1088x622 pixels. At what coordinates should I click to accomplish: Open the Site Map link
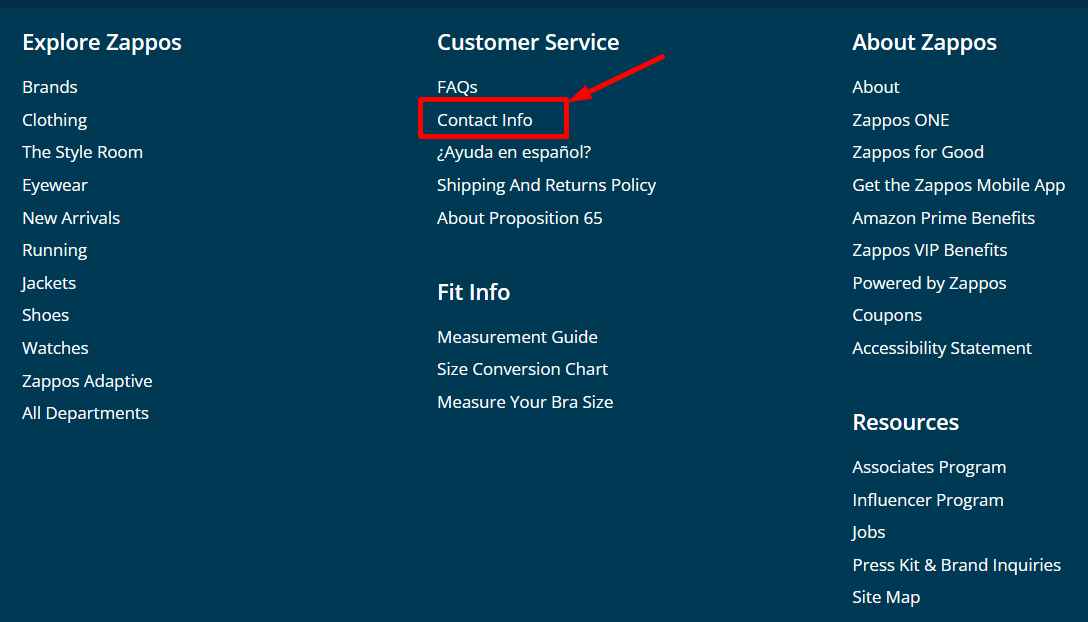click(x=885, y=597)
